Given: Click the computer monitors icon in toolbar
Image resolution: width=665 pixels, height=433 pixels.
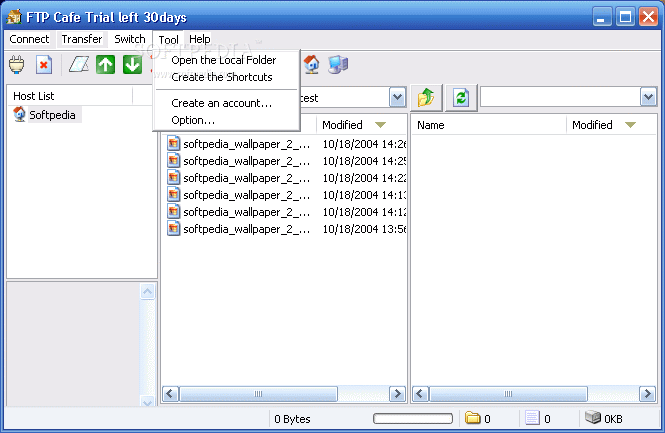Looking at the screenshot, I should coord(338,65).
